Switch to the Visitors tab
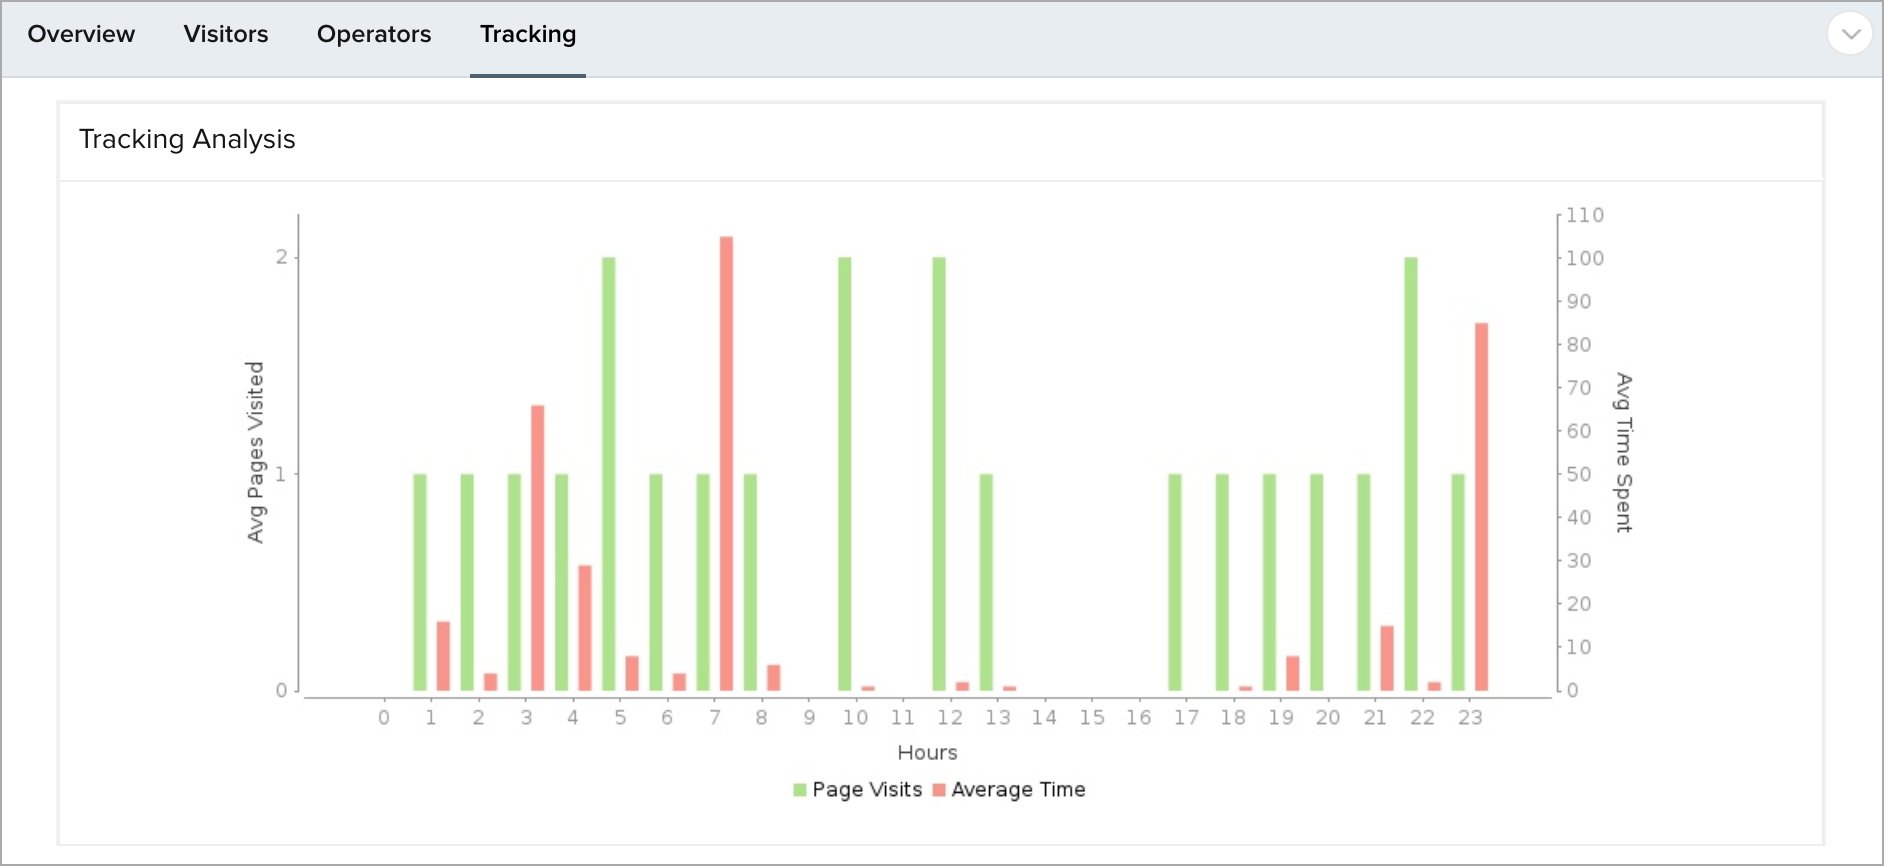 [x=226, y=34]
